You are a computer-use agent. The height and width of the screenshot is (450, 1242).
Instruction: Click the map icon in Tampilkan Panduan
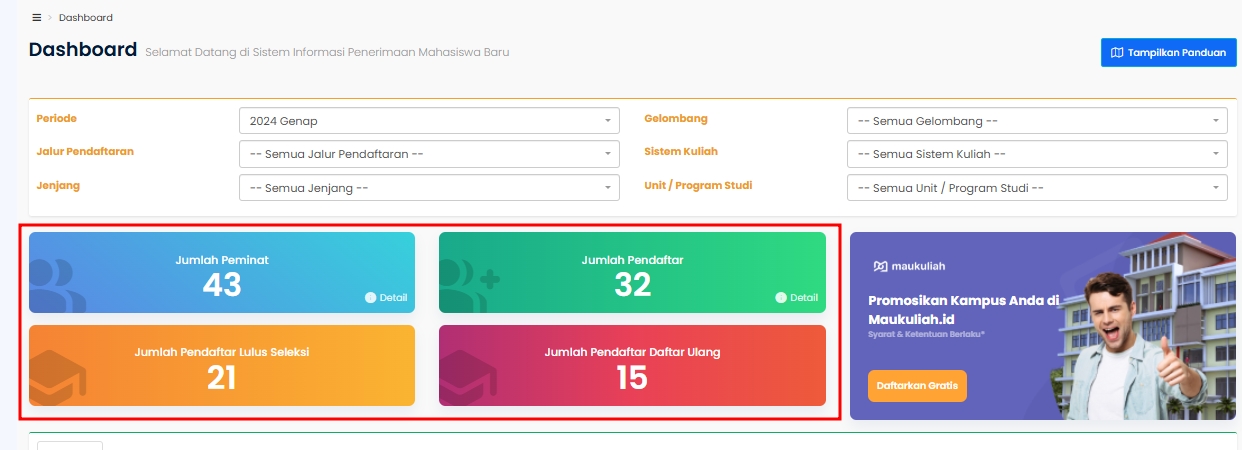(1116, 53)
